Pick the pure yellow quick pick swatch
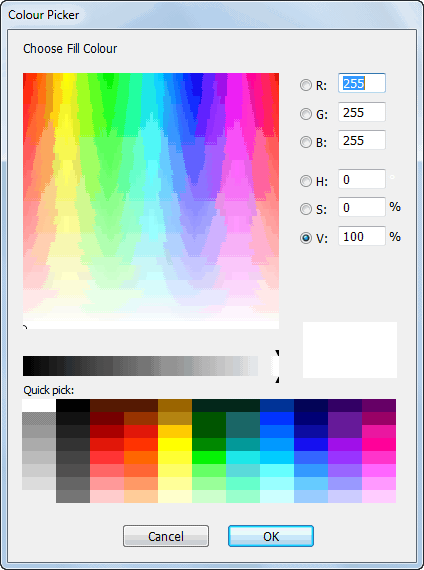 [x=175, y=445]
